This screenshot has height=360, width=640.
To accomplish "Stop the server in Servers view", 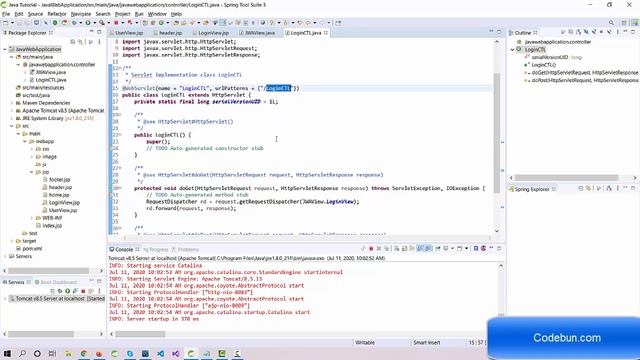I will click(x=83, y=291).
